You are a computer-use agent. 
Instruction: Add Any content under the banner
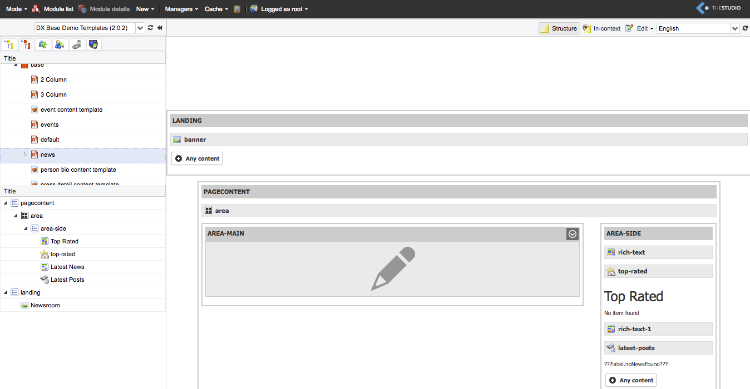(197, 158)
